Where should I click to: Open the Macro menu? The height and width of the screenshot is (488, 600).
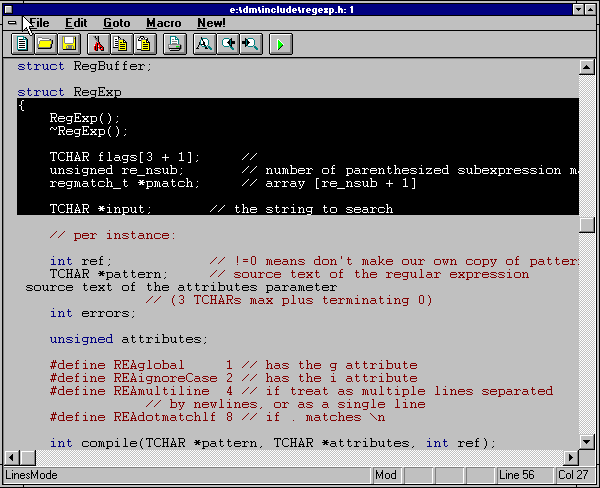[163, 23]
